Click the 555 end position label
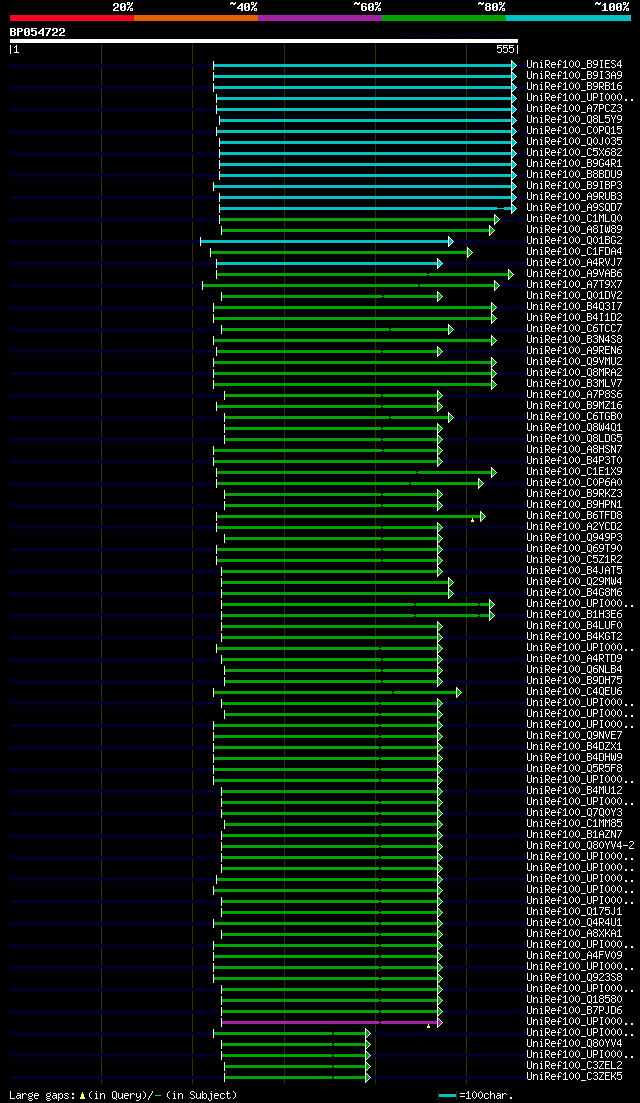 [505, 49]
